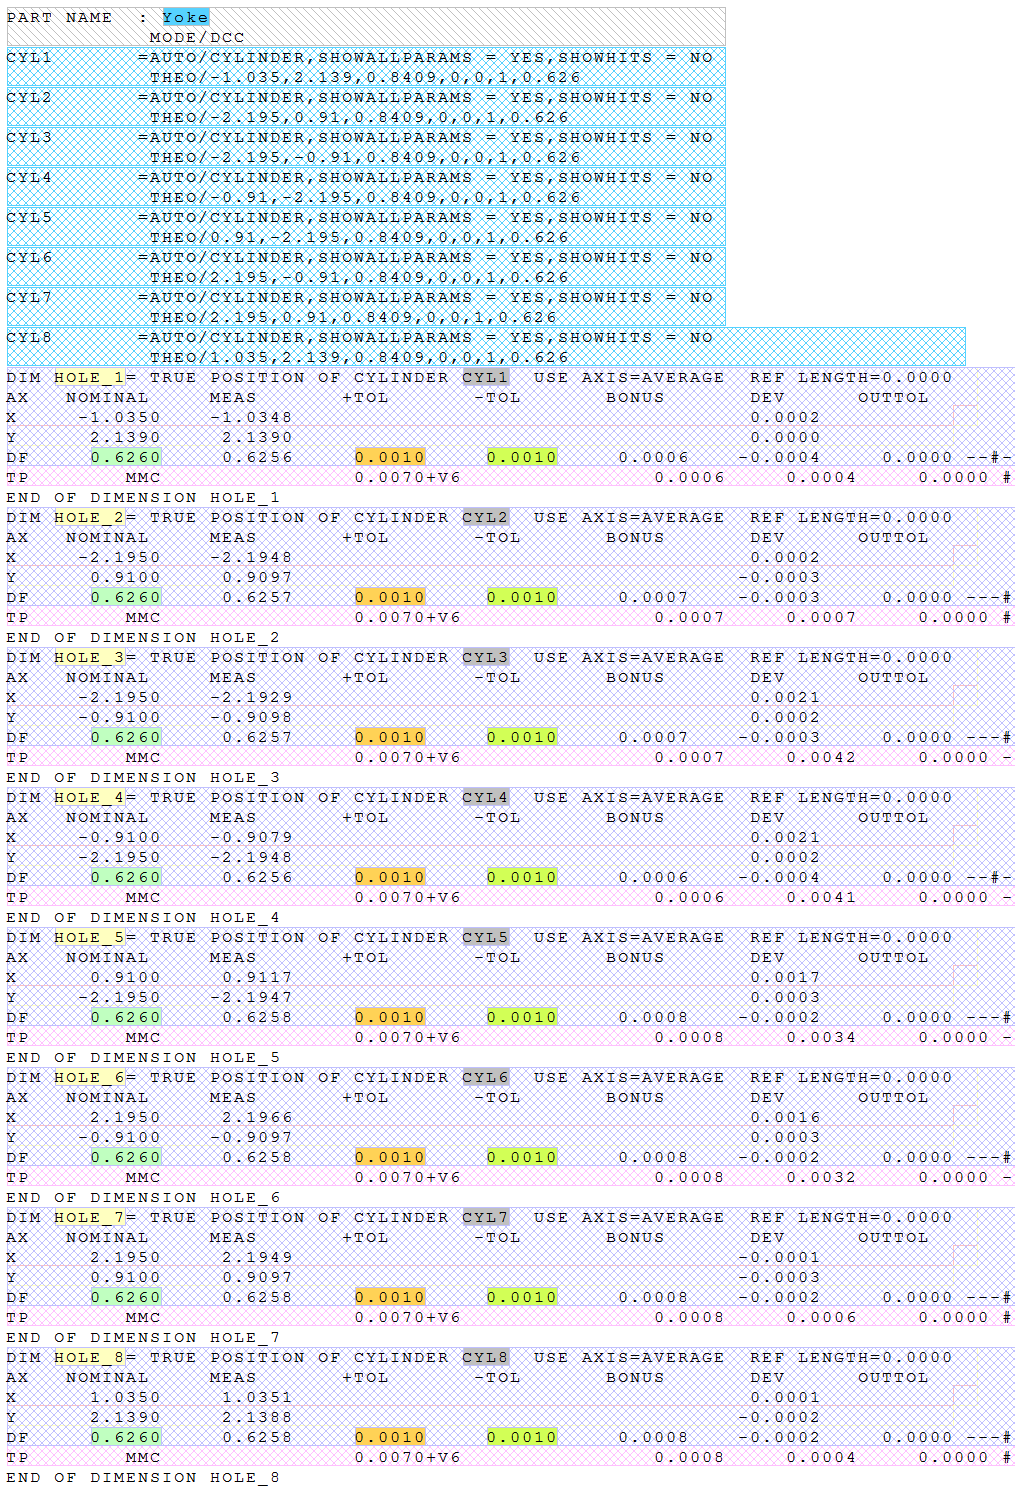Click the green DF nominal 0.6260 in HOLE_4
This screenshot has width=1015, height=1496.
pos(125,877)
